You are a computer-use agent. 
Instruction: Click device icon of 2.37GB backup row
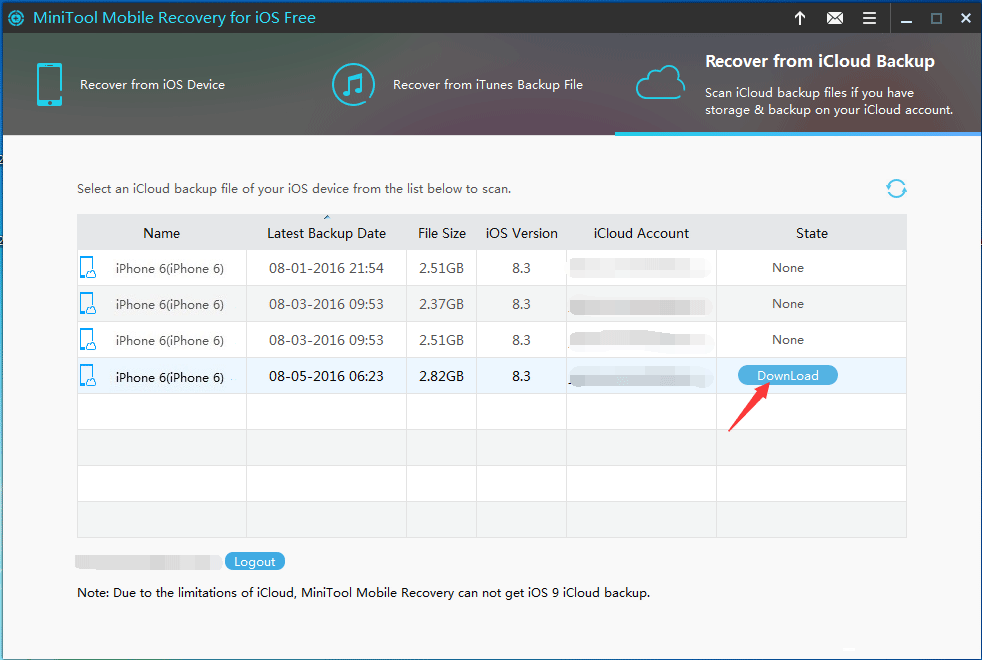(88, 304)
